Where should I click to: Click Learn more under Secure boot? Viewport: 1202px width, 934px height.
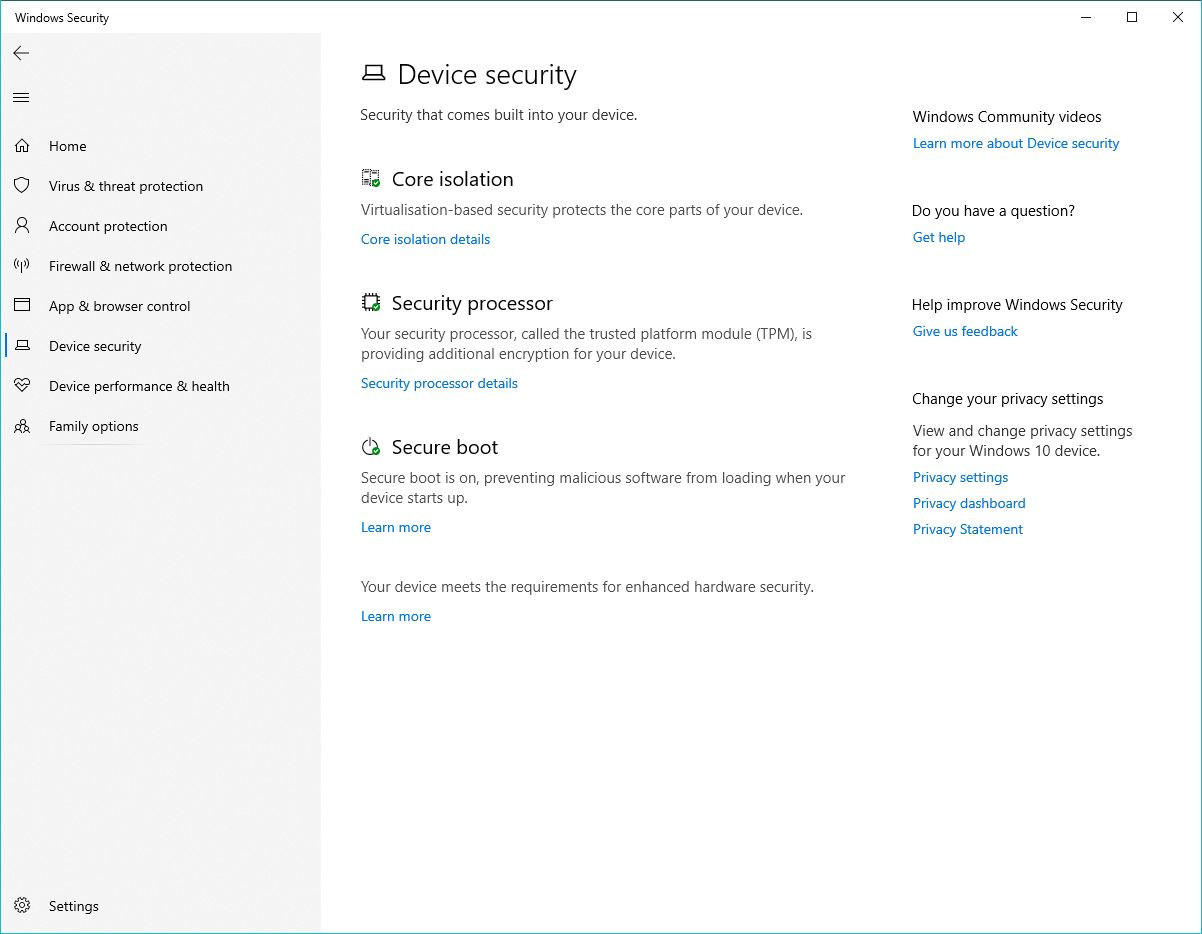[396, 527]
